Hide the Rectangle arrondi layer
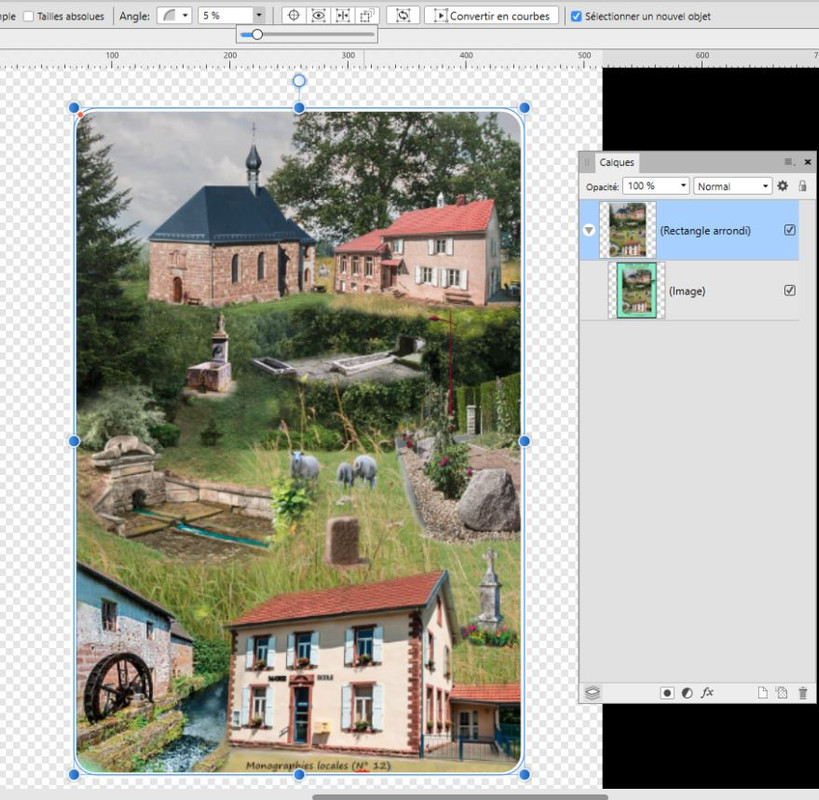The image size is (819, 800). [x=790, y=230]
